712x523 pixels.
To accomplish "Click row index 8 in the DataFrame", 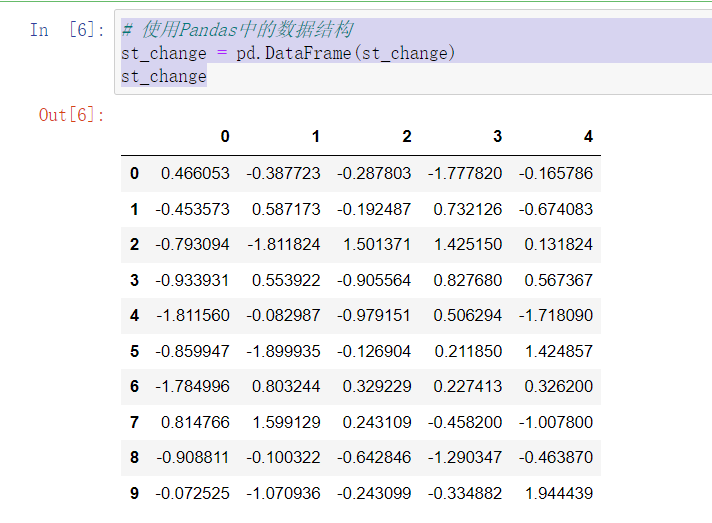I will (134, 457).
